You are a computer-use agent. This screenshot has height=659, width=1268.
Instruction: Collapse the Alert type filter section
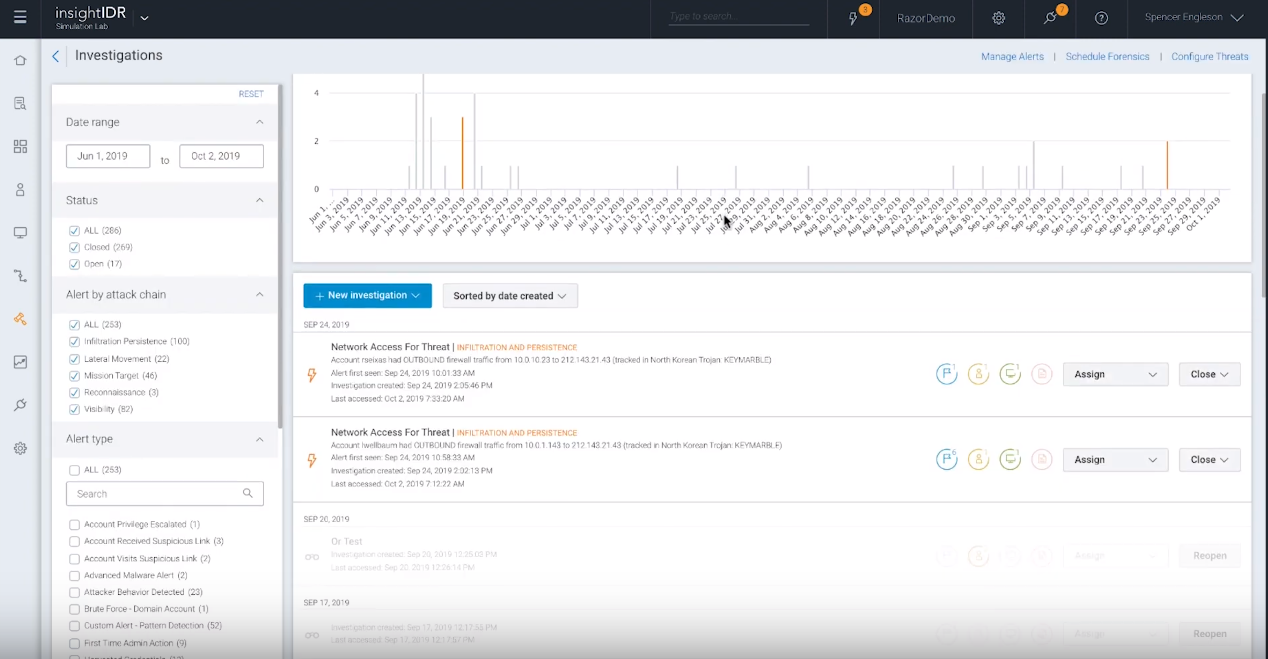pos(259,439)
